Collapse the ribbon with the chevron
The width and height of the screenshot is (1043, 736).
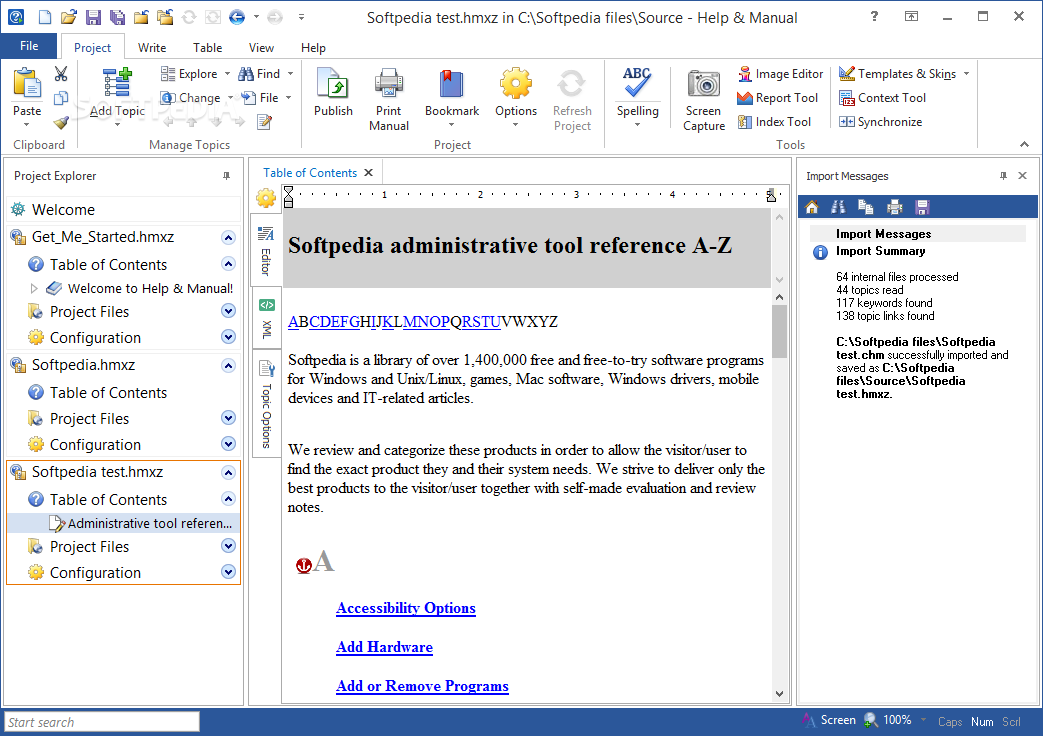coord(1024,144)
